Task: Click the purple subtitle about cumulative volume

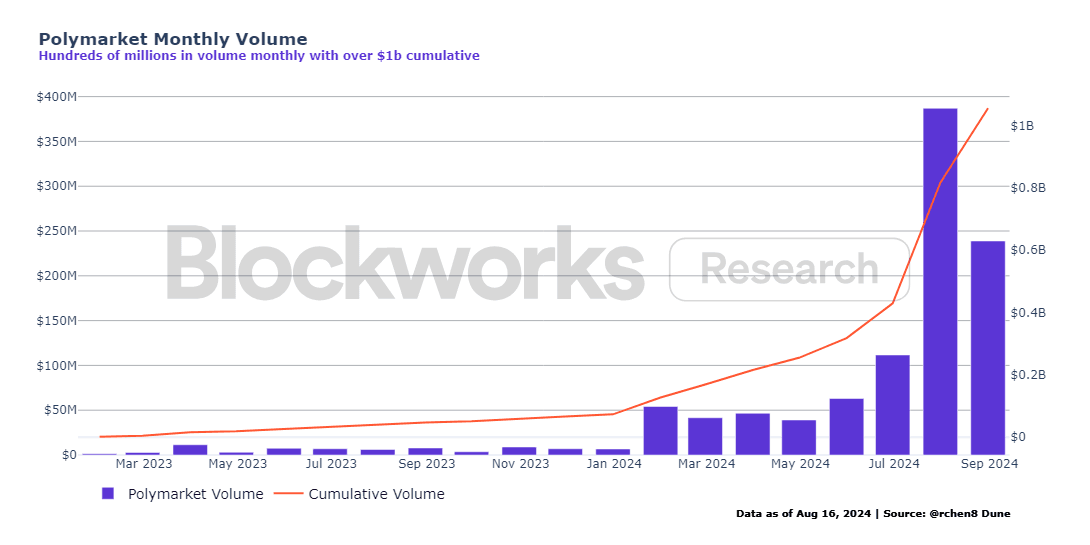Action: point(259,56)
